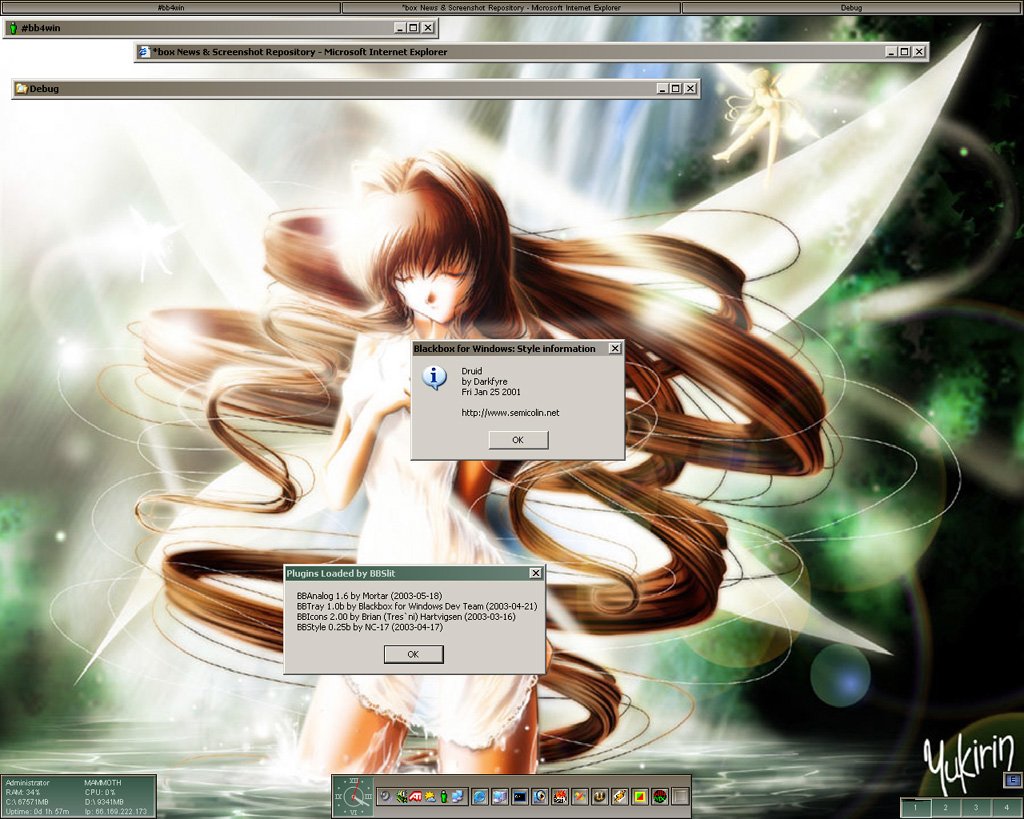Click the 'BBStyle 0.25b by NC-17' line
Image resolution: width=1024 pixels, height=819 pixels.
pyautogui.click(x=370, y=627)
